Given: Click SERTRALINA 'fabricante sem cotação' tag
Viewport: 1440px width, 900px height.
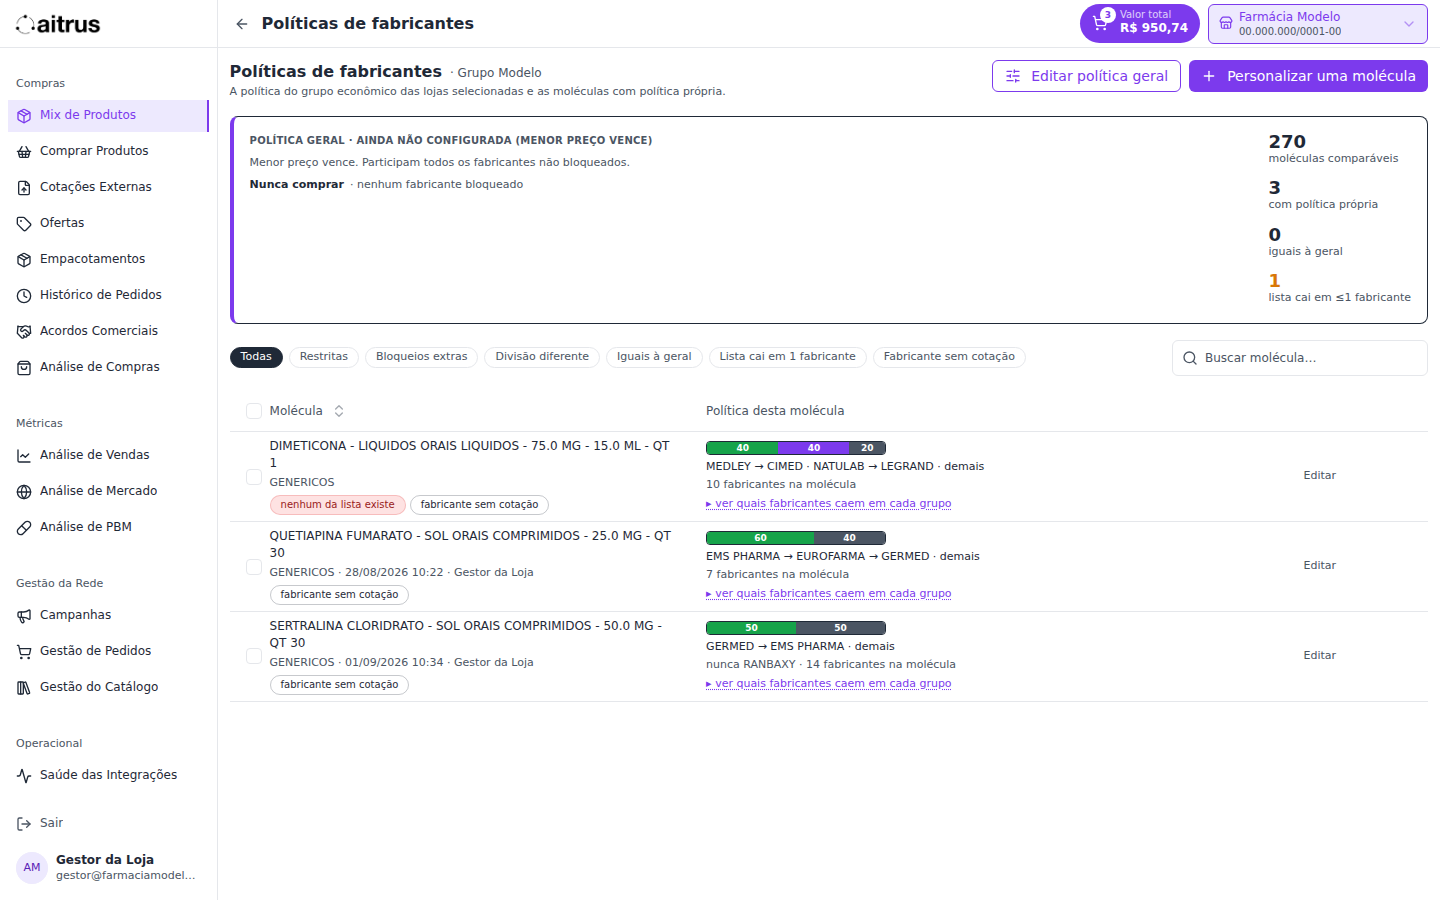Looking at the screenshot, I should tap(339, 685).
